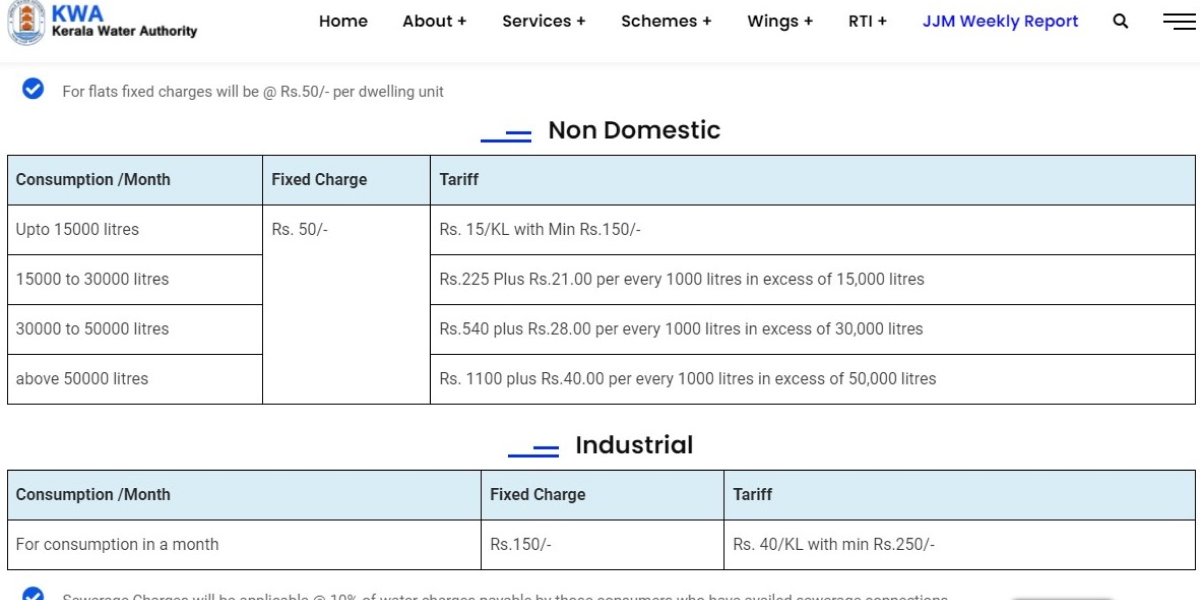
Task: Click the 30000 to 50000 litres row
Action: (92, 329)
